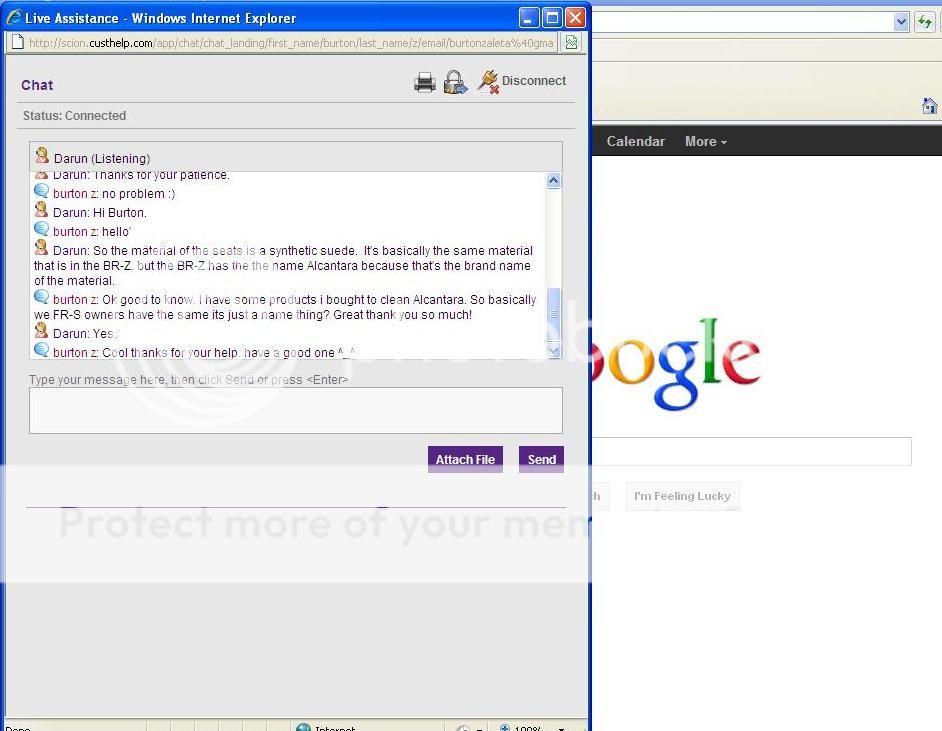Image resolution: width=942 pixels, height=731 pixels.
Task: Click the Darun agent avatar icon
Action: [x=42, y=157]
